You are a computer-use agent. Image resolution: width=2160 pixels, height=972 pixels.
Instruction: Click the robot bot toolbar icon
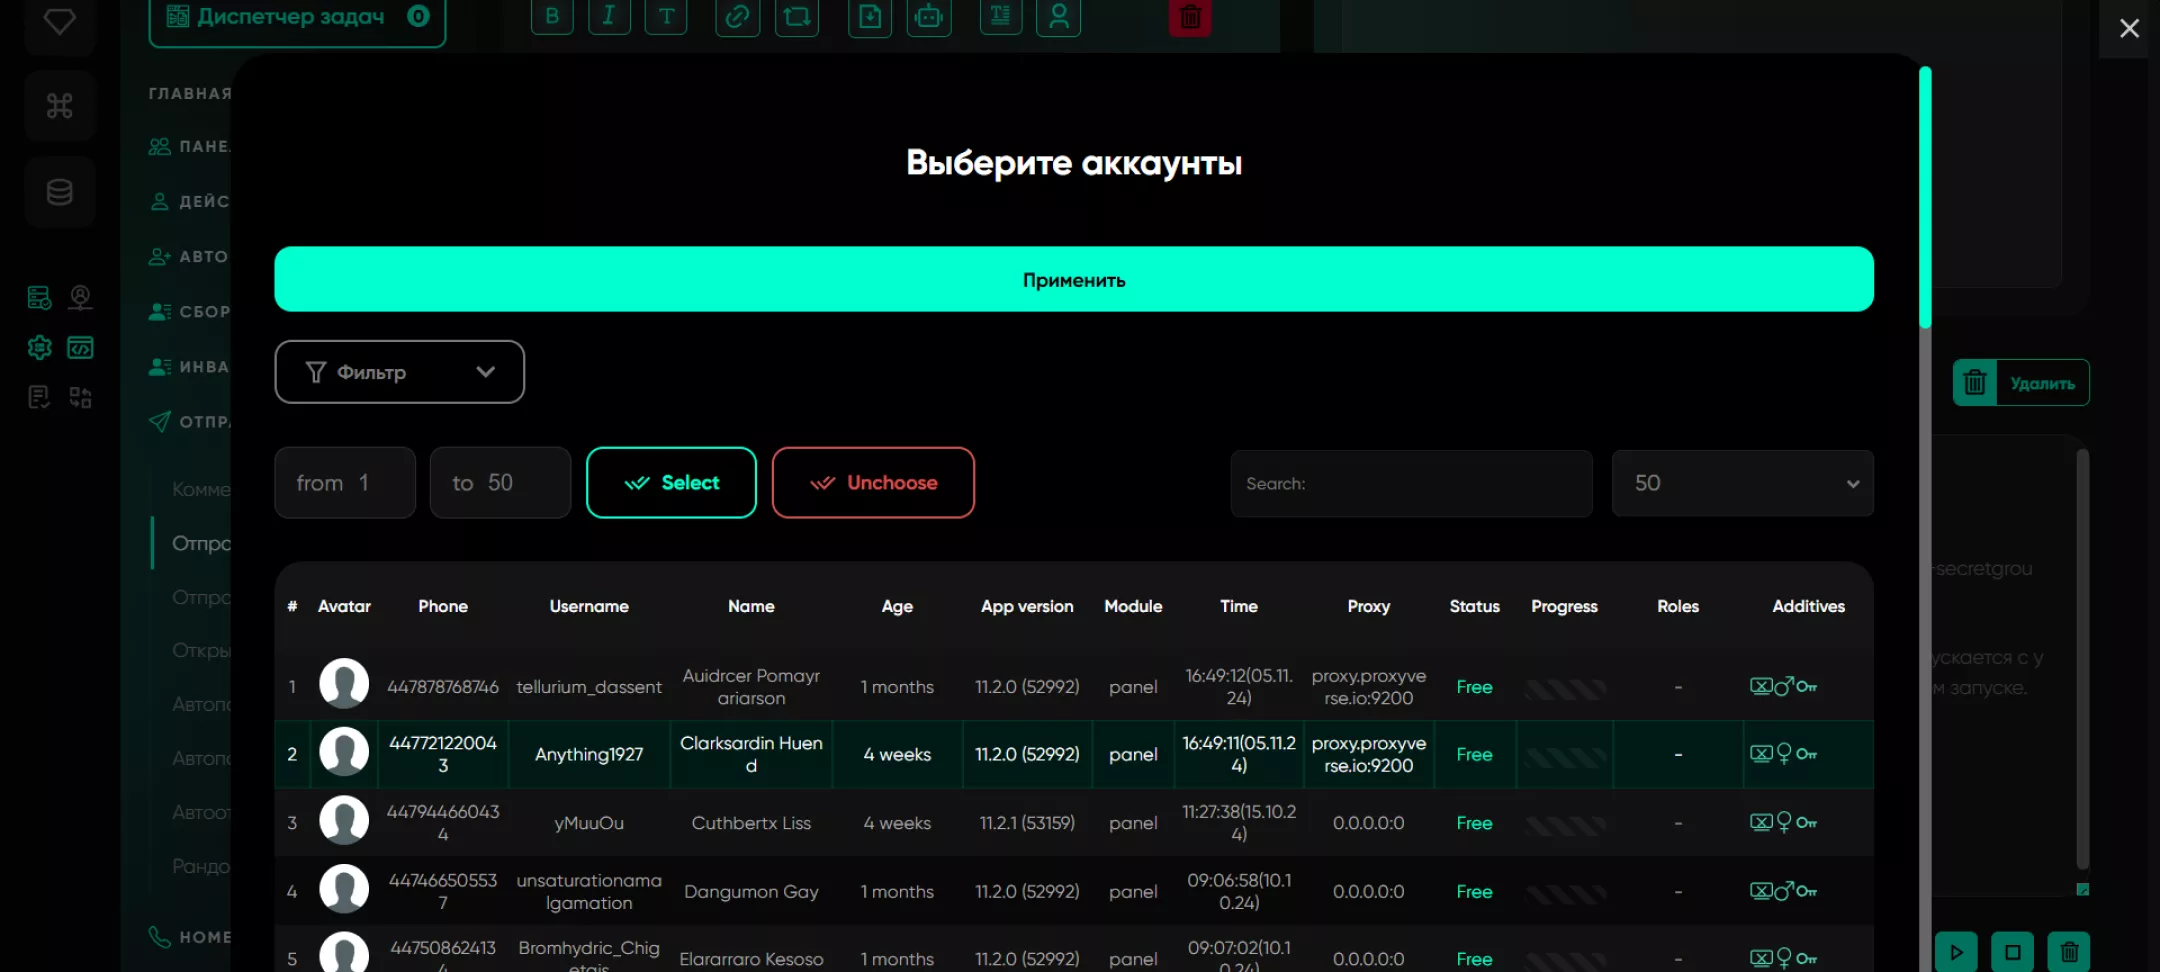929,16
